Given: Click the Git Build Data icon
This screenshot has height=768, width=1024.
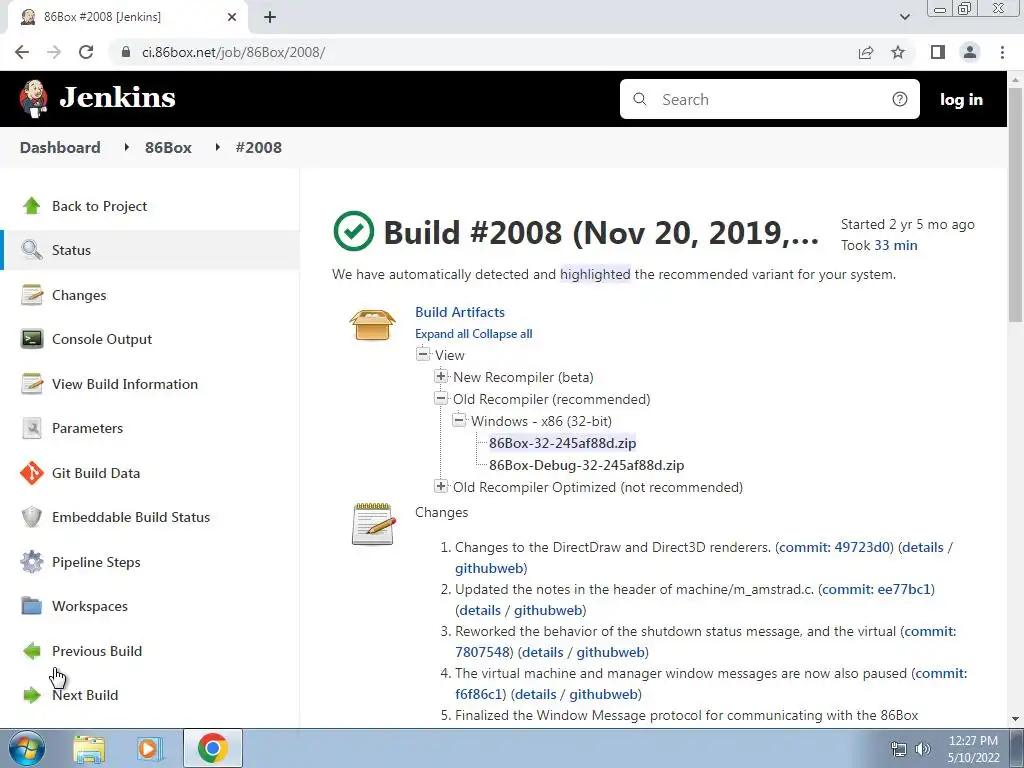Looking at the screenshot, I should point(31,473).
